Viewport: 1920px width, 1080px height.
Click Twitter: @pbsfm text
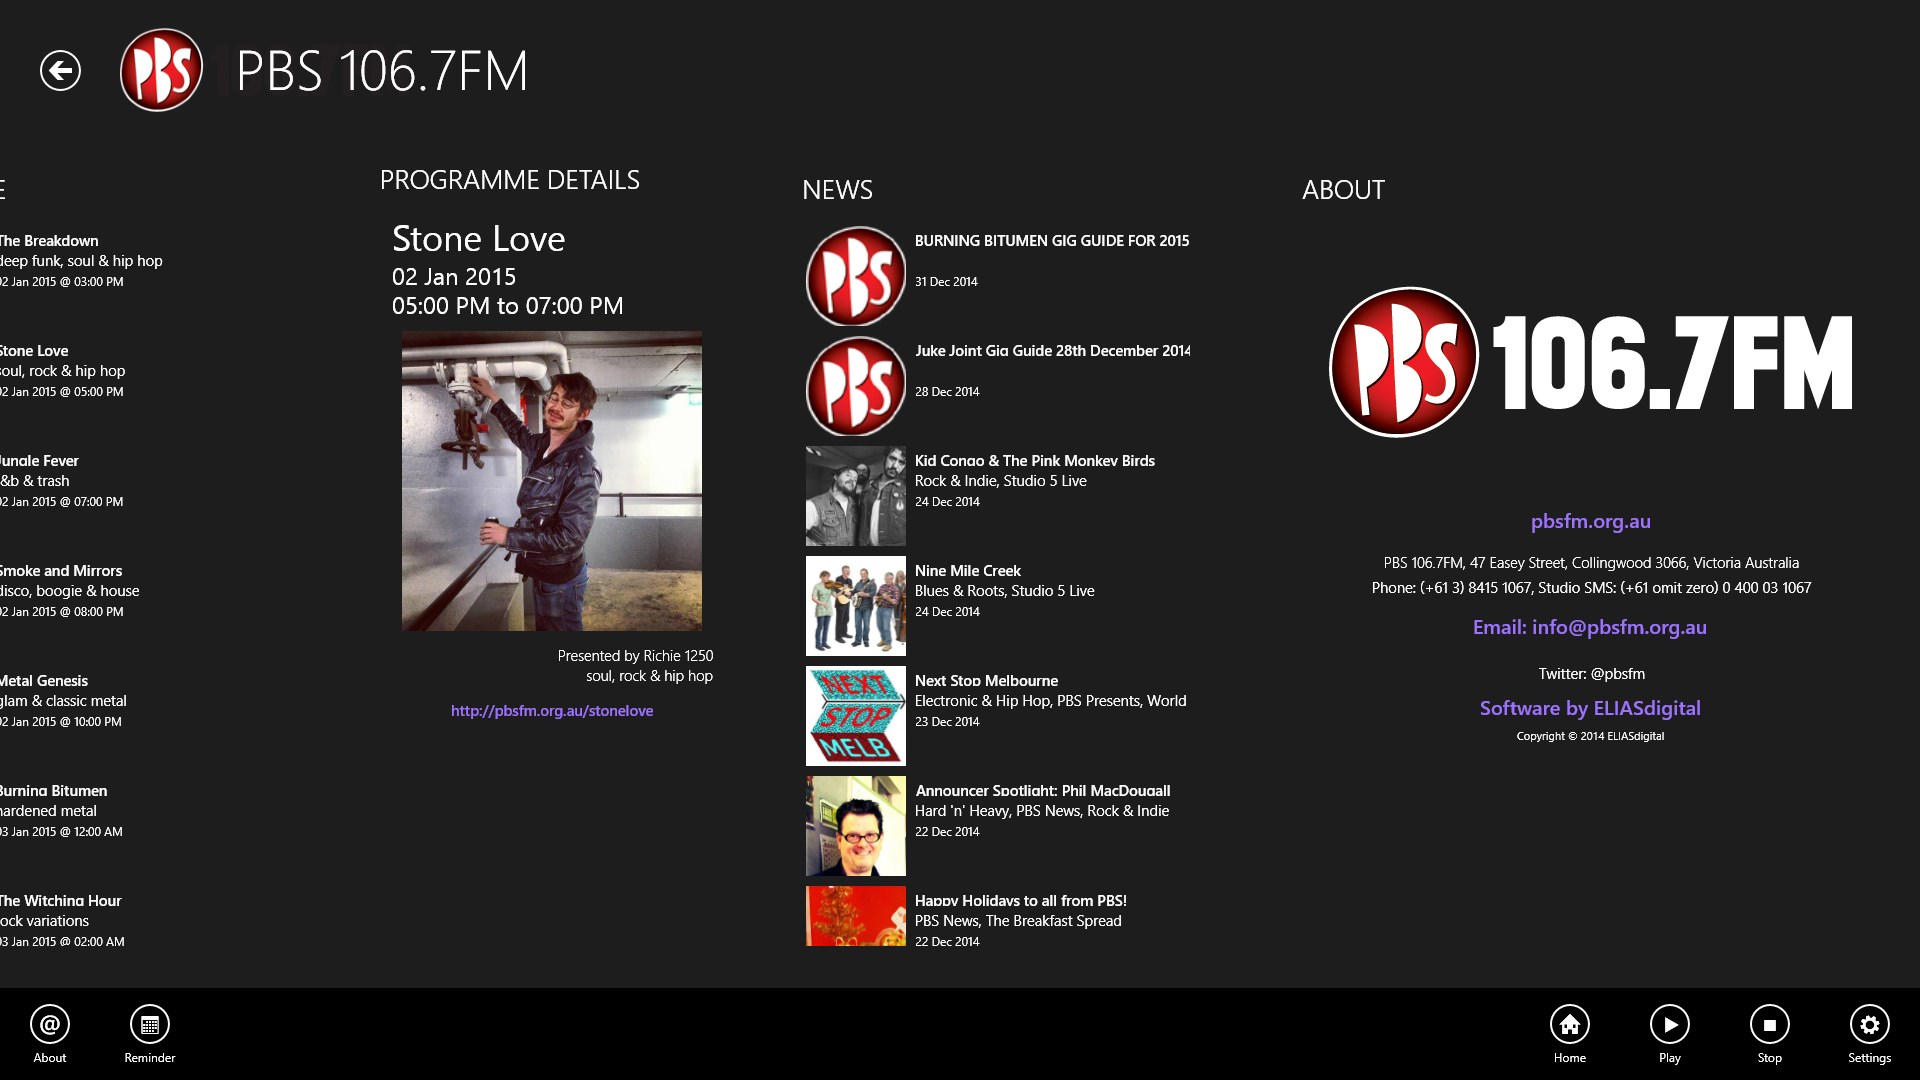tap(1591, 674)
